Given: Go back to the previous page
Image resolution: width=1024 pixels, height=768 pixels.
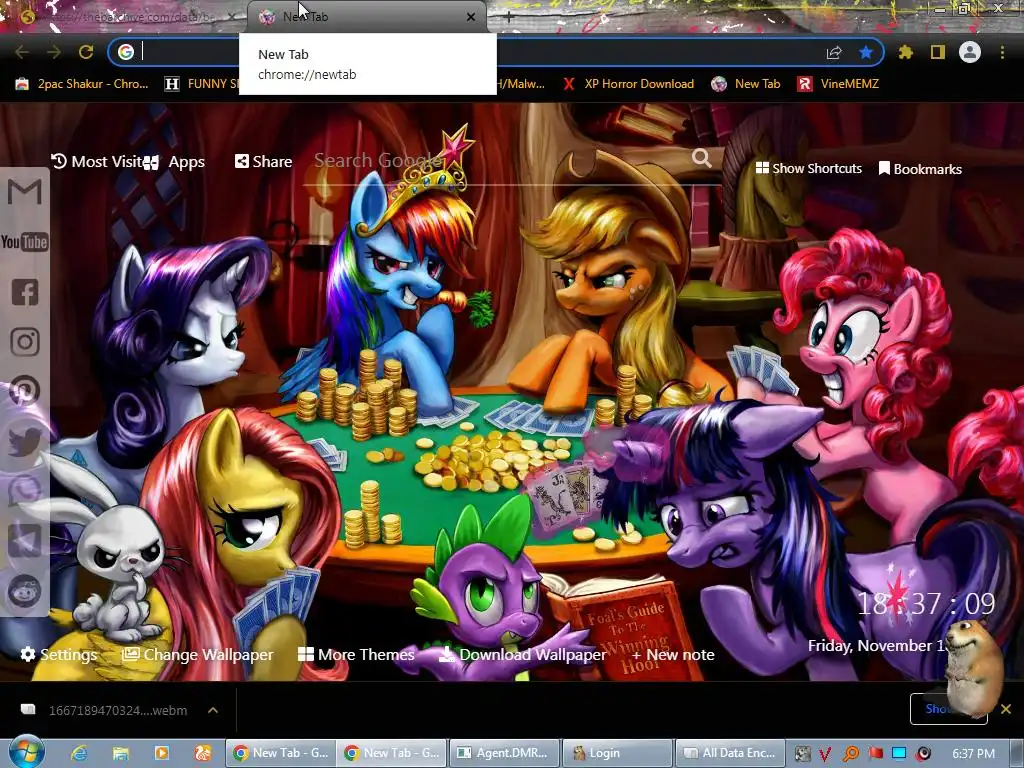Looking at the screenshot, I should coord(22,52).
